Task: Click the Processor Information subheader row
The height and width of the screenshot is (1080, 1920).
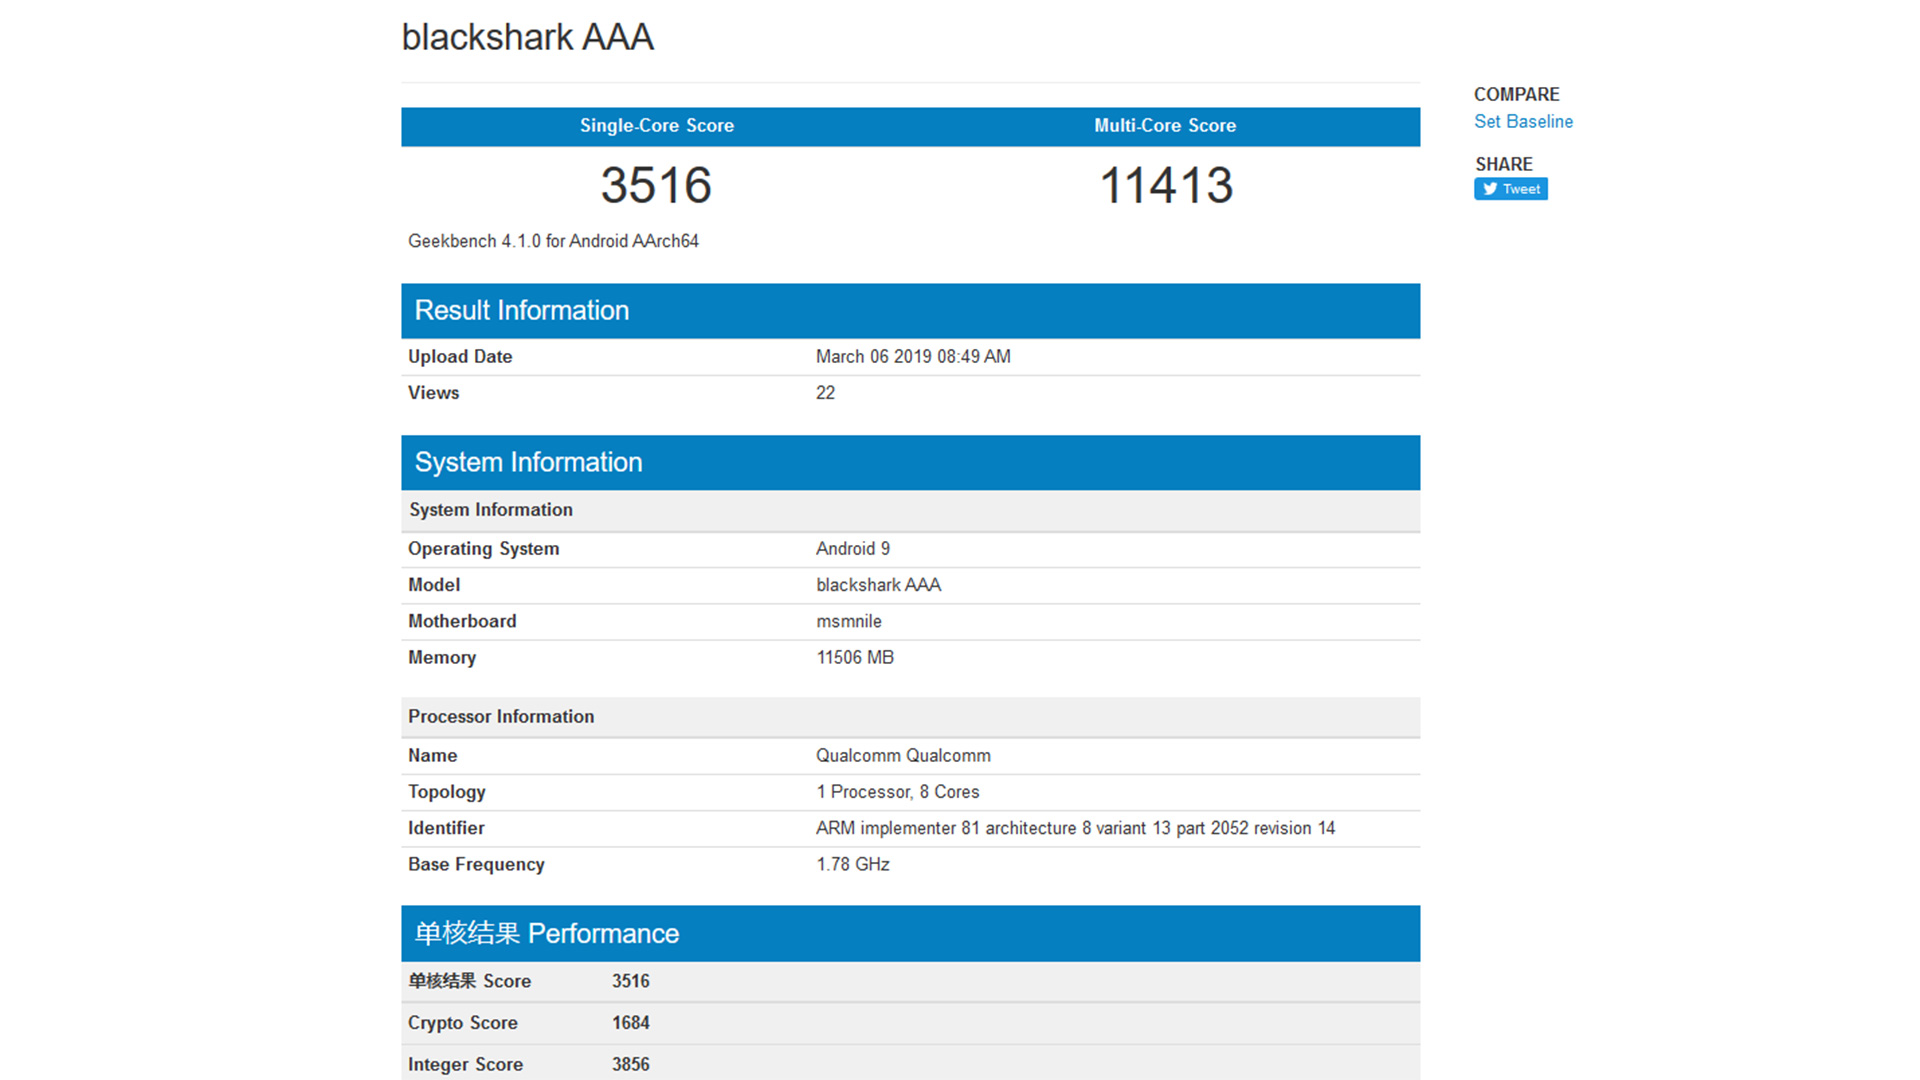Action: [x=500, y=716]
